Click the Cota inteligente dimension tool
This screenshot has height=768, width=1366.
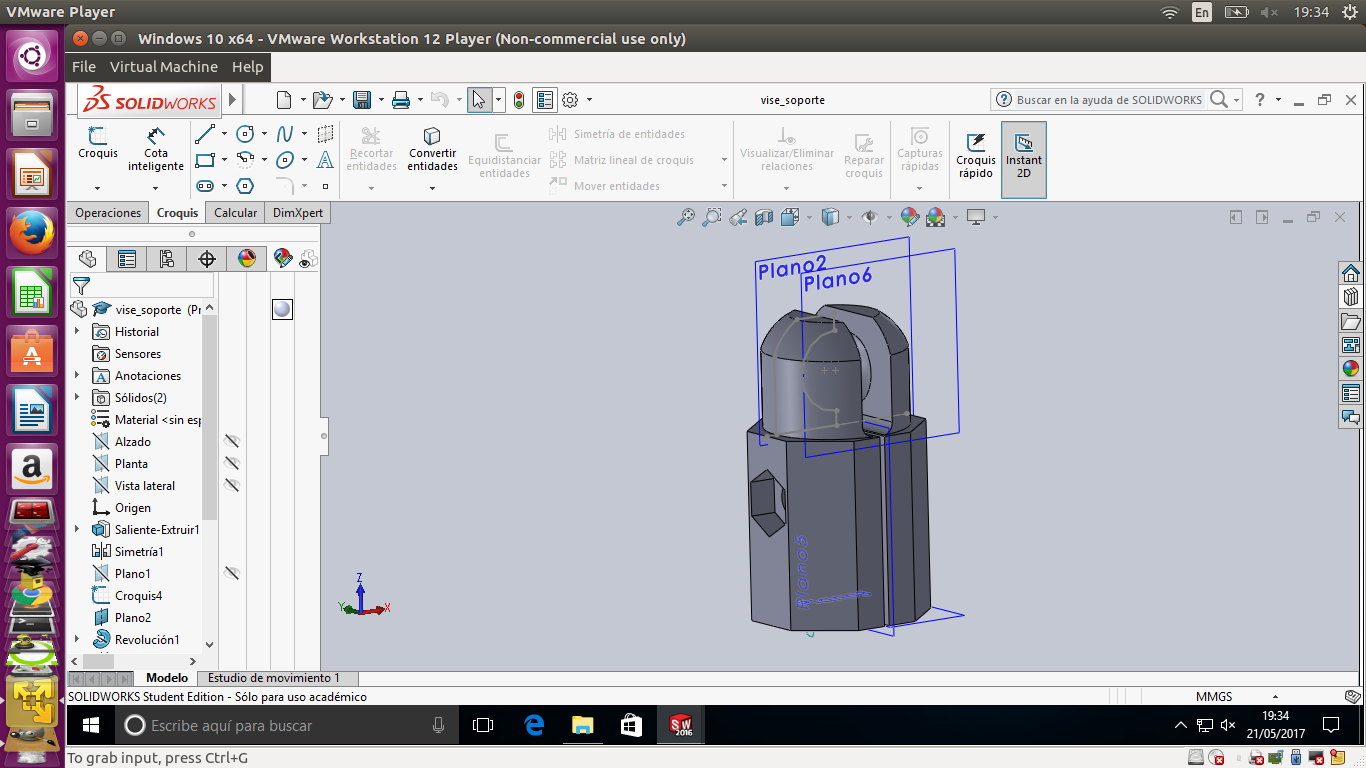[x=156, y=148]
